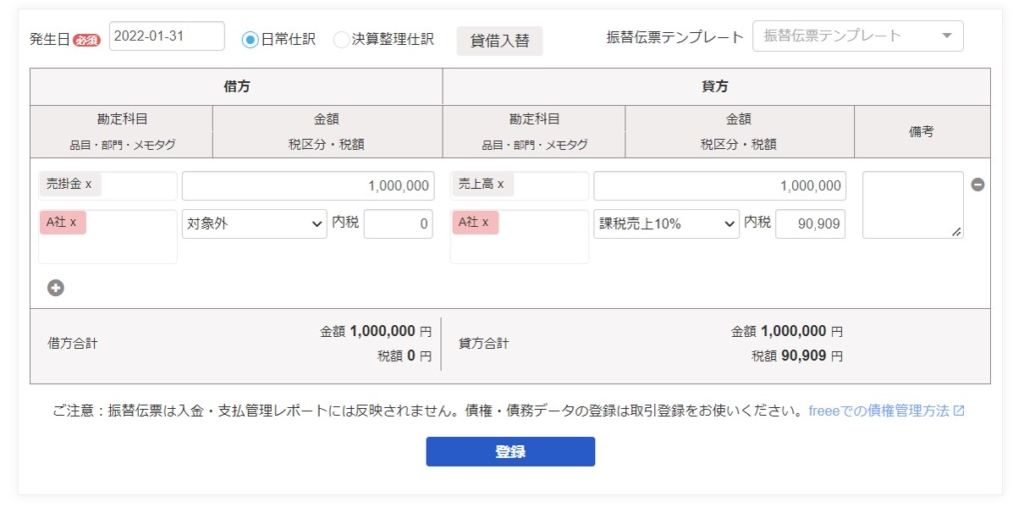Click the blue 登録 button

click(x=510, y=452)
